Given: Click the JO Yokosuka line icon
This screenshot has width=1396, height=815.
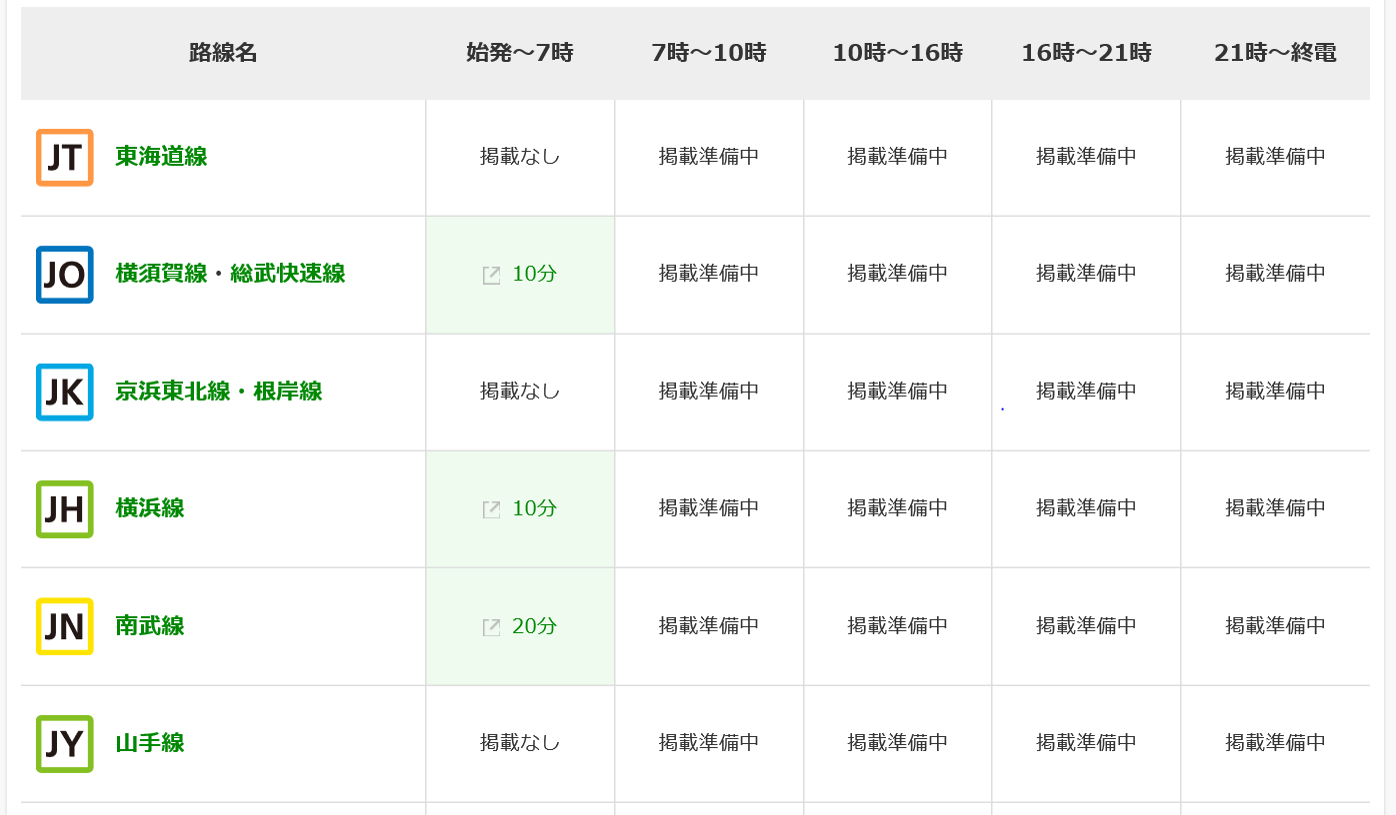Looking at the screenshot, I should [65, 274].
